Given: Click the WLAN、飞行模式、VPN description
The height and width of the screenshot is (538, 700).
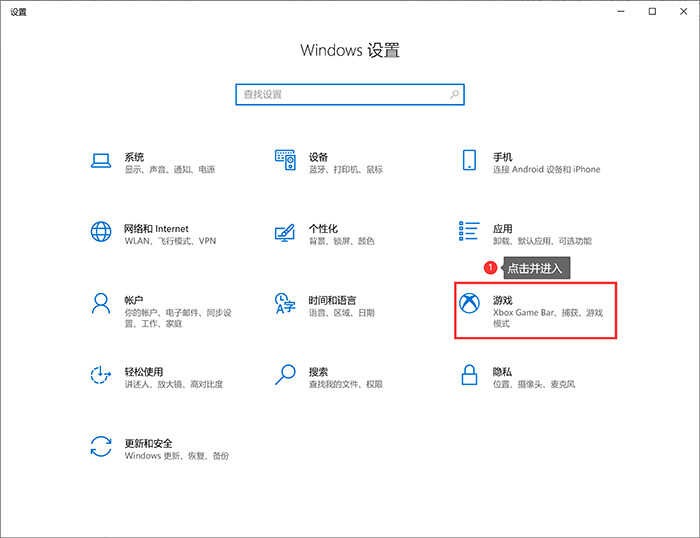Looking at the screenshot, I should coord(170,241).
